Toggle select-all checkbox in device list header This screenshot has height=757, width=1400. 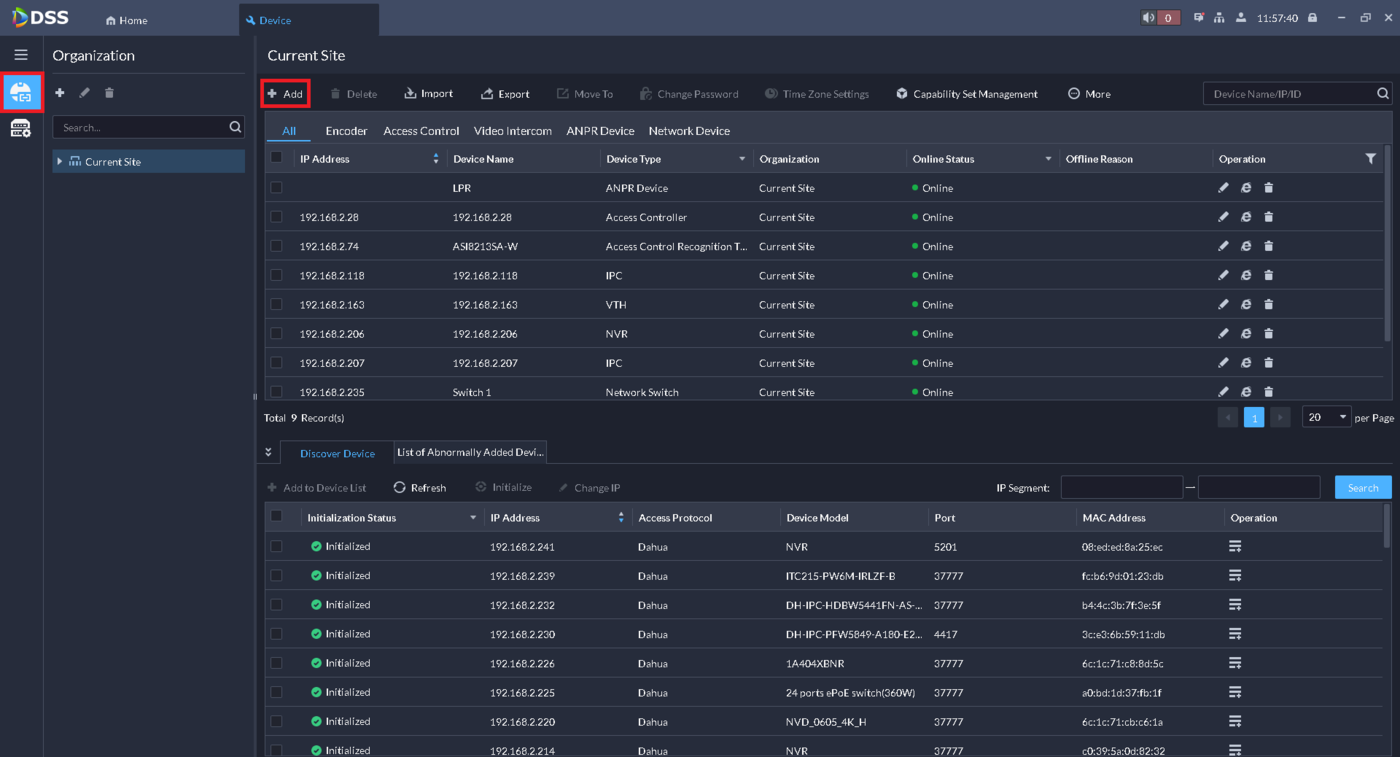point(277,158)
